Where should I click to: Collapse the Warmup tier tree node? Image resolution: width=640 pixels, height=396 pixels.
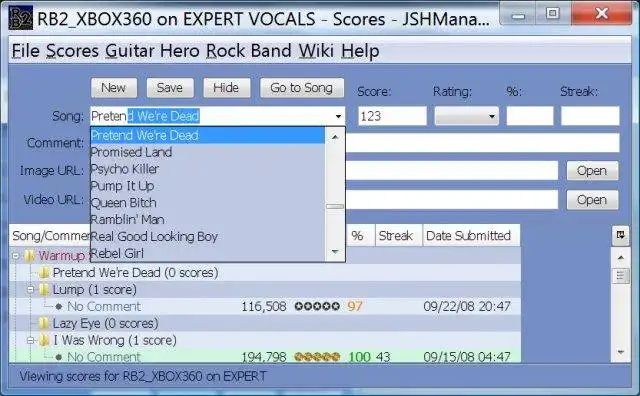16,256
